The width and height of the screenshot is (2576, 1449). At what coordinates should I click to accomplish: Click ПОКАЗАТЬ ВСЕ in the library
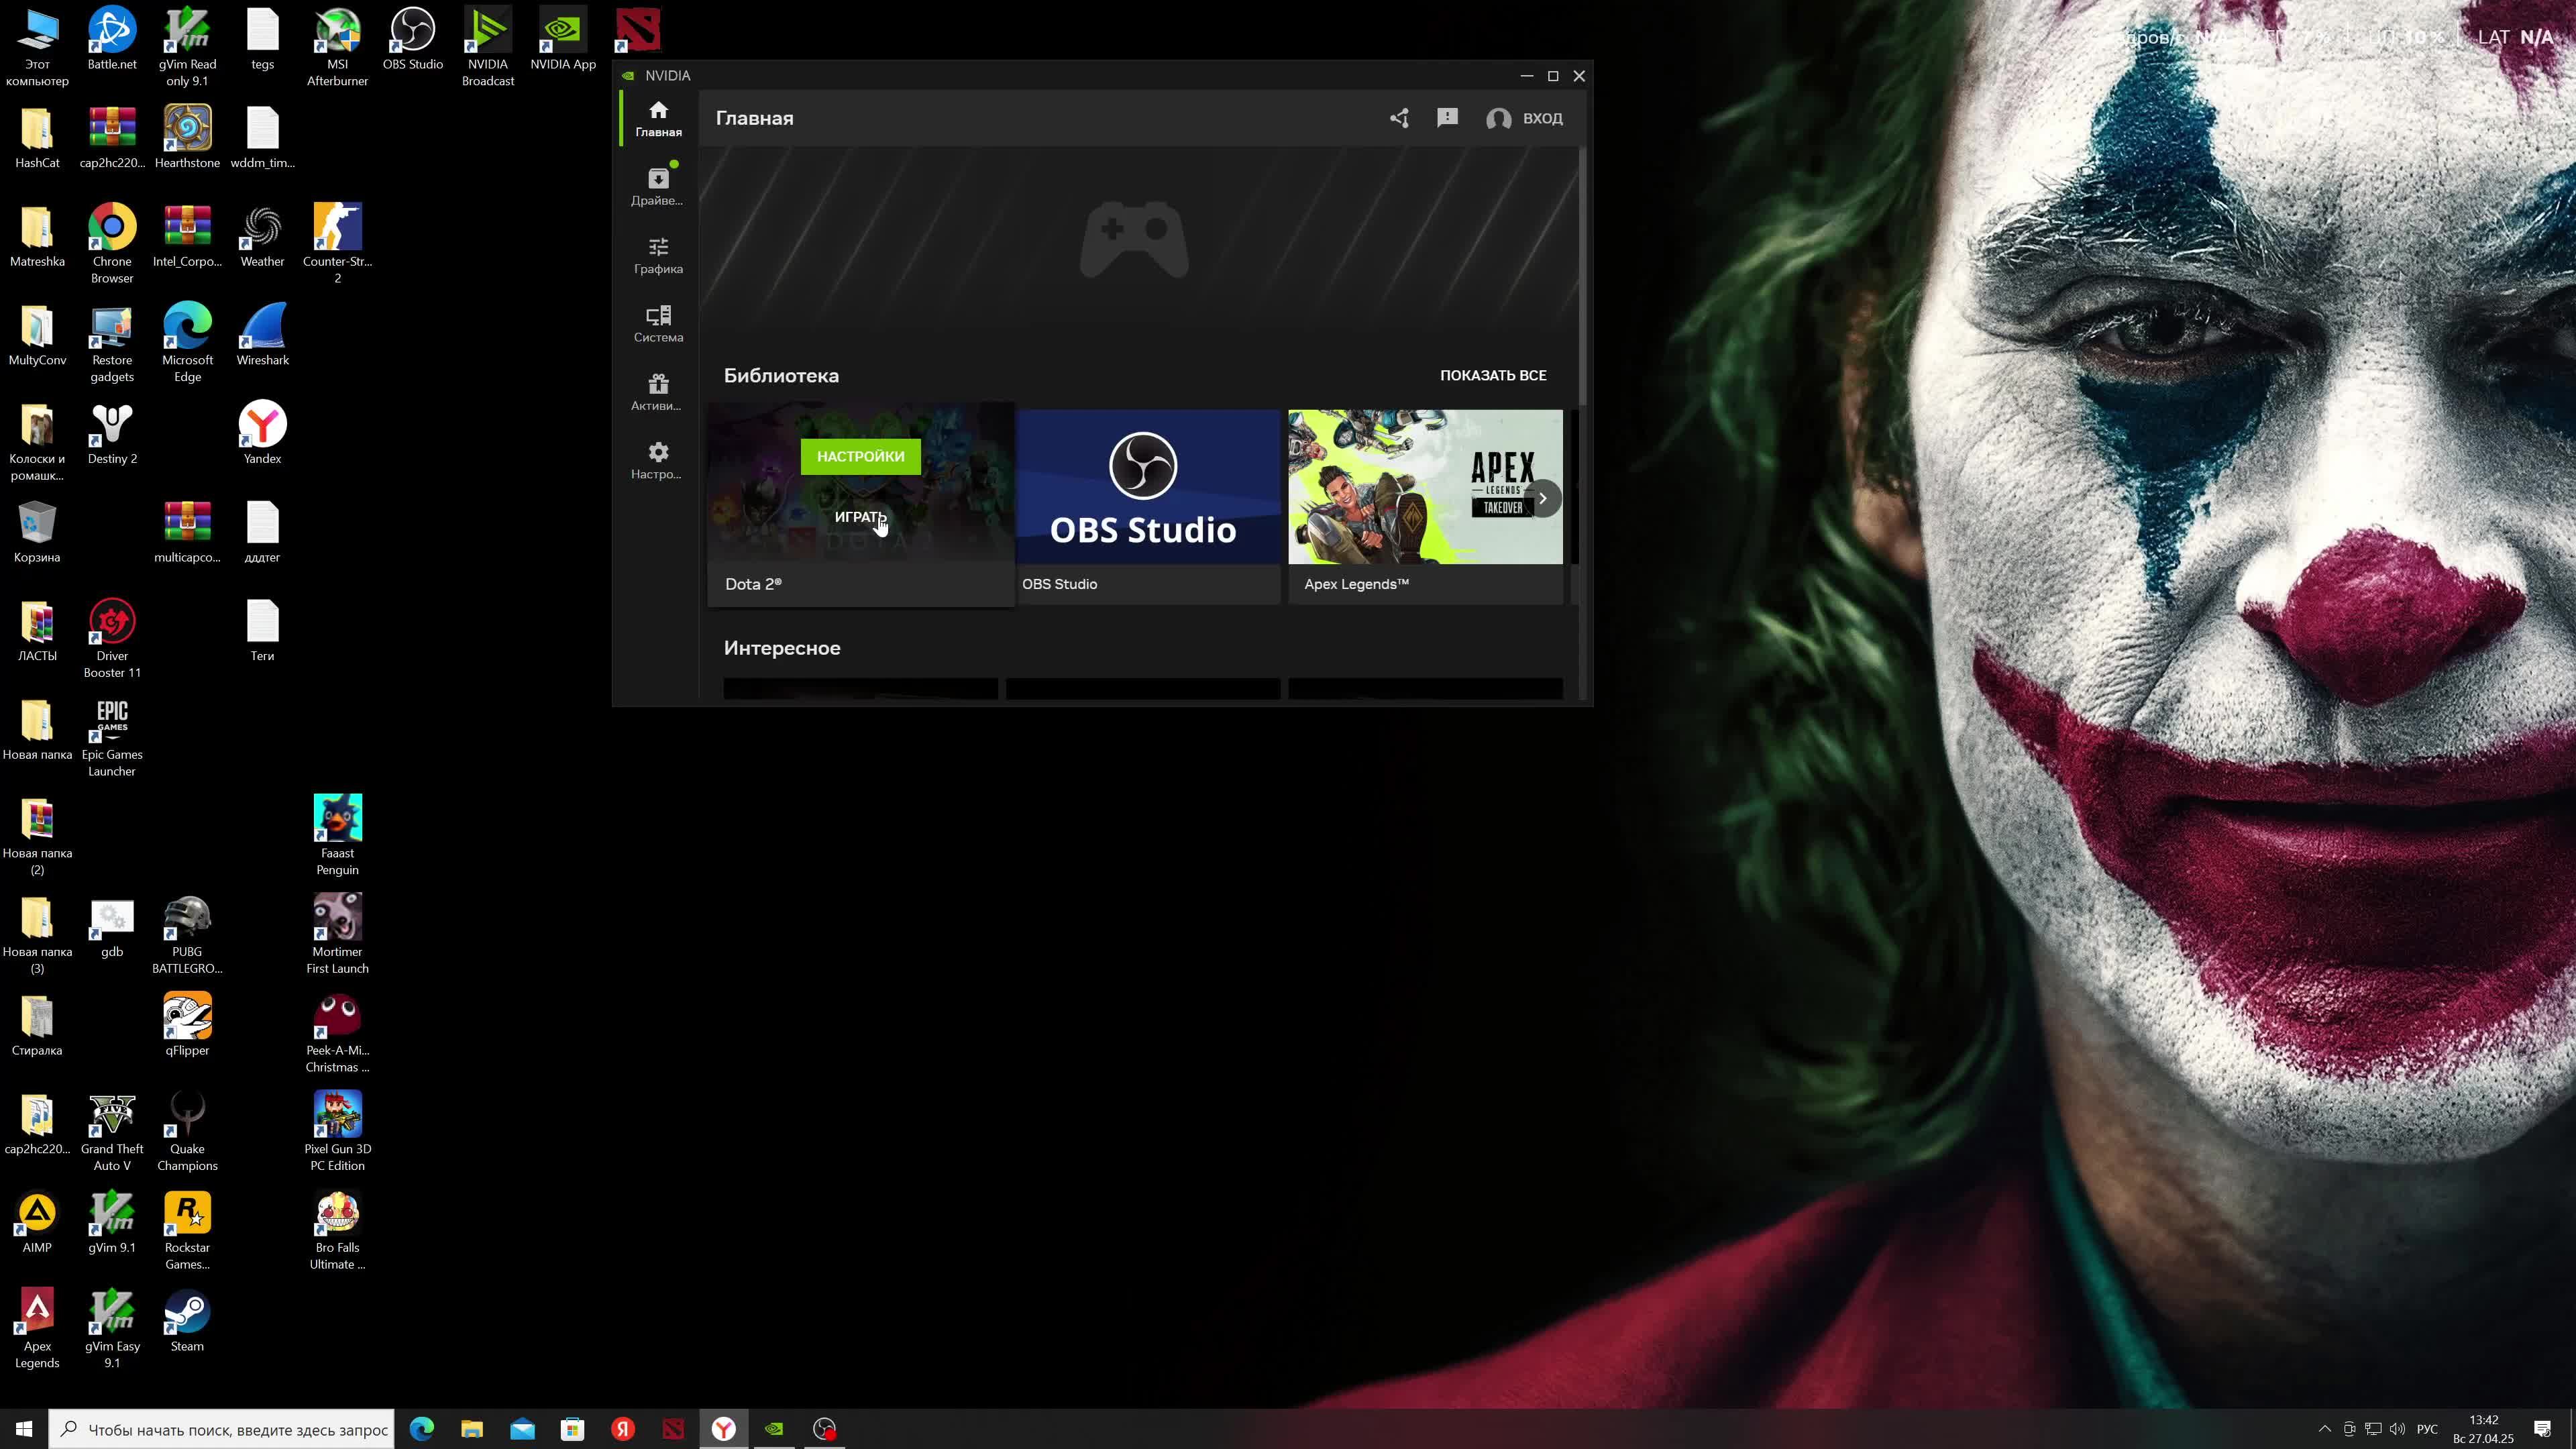[1492, 375]
